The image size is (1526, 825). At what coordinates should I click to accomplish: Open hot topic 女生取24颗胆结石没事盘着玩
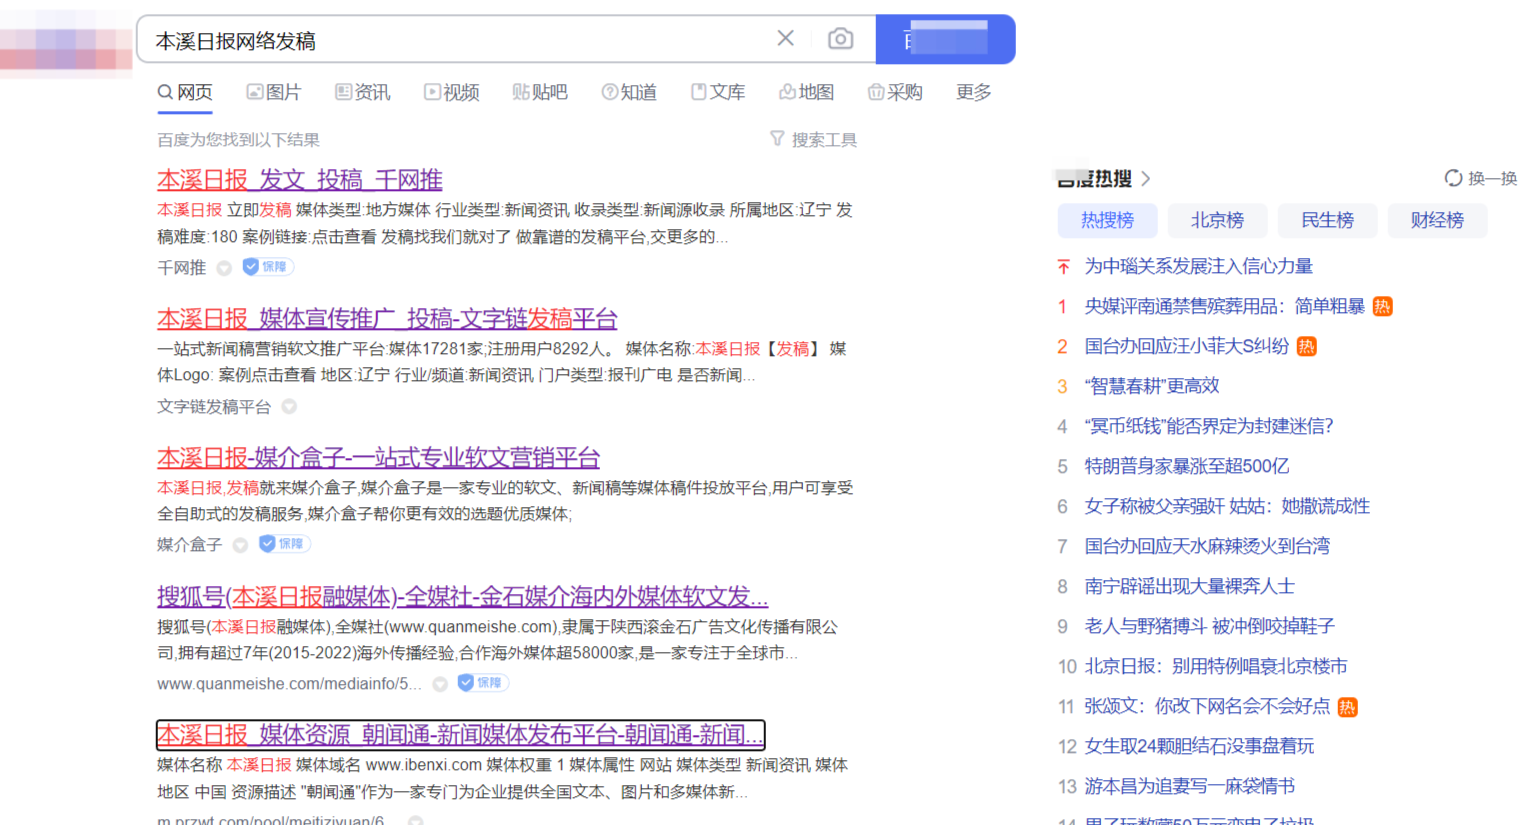pyautogui.click(x=1199, y=746)
